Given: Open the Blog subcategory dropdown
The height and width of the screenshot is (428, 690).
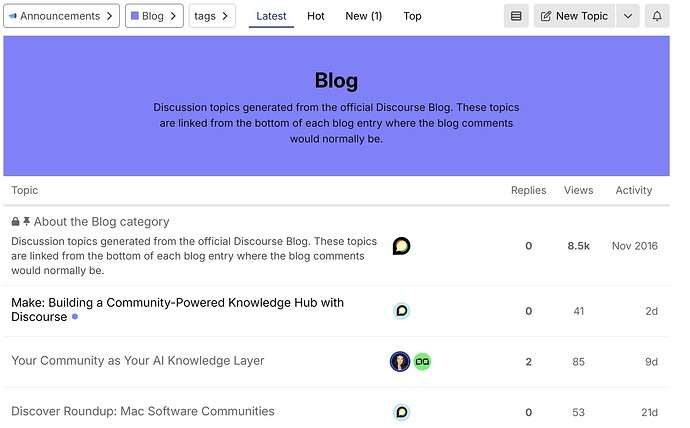Looking at the screenshot, I should 154,16.
